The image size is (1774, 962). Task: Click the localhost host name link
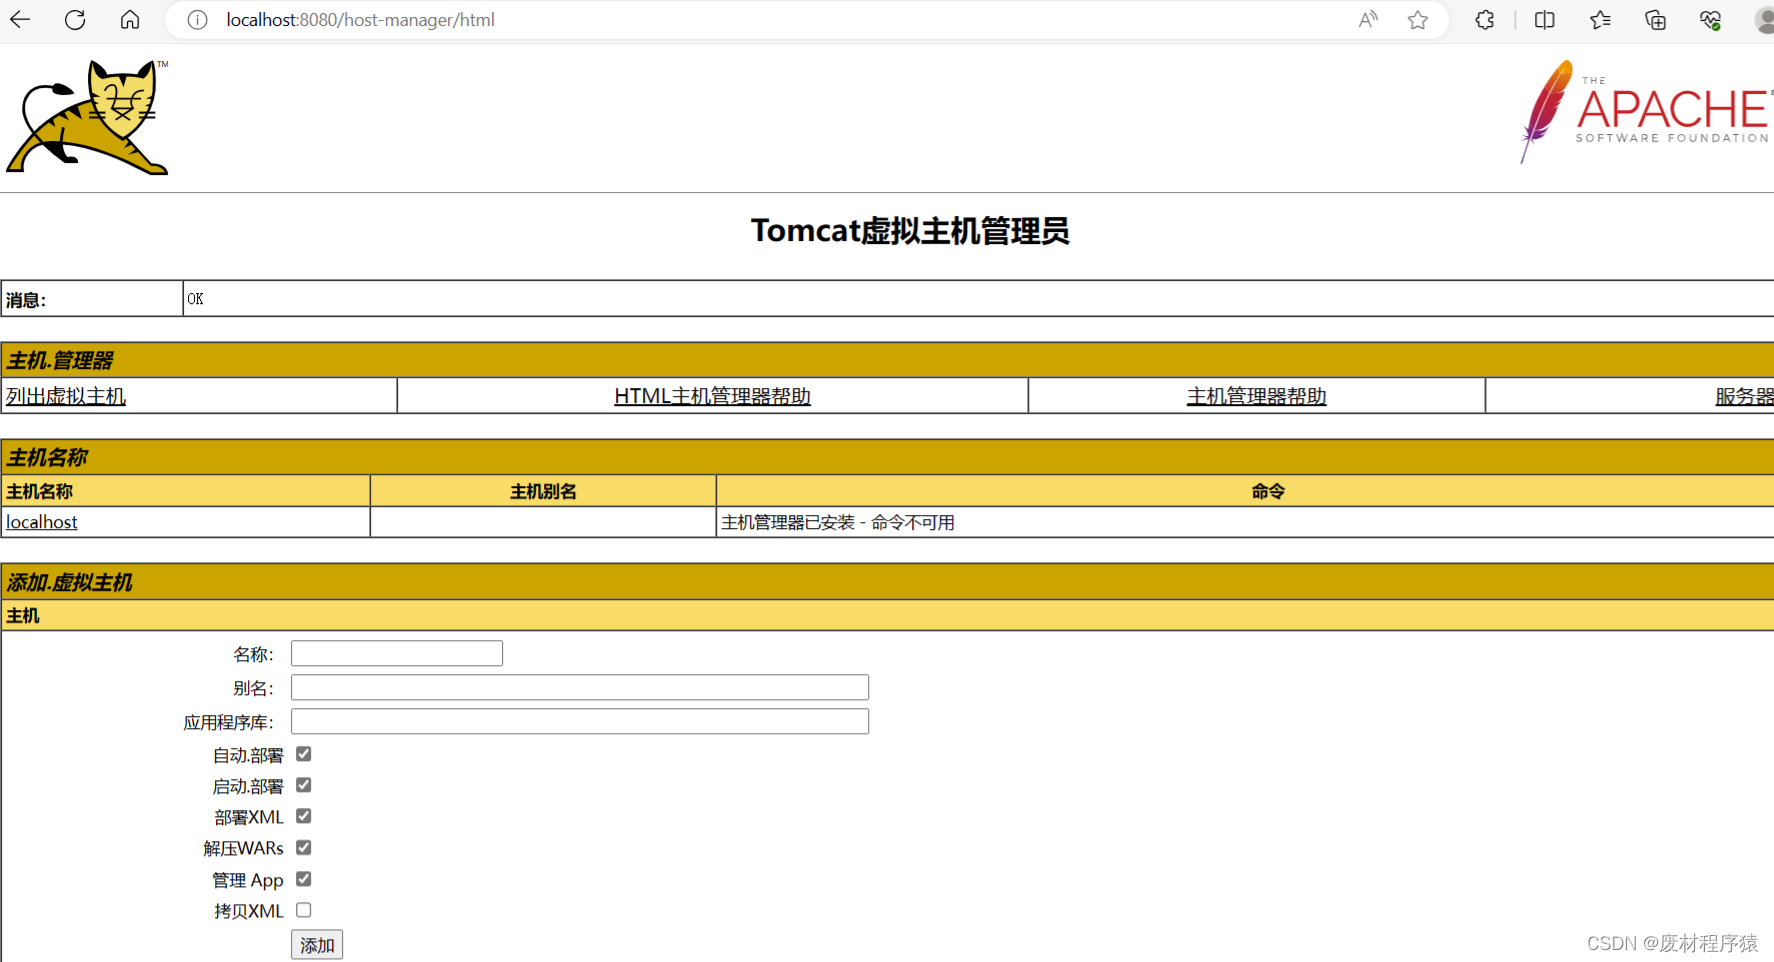41,521
